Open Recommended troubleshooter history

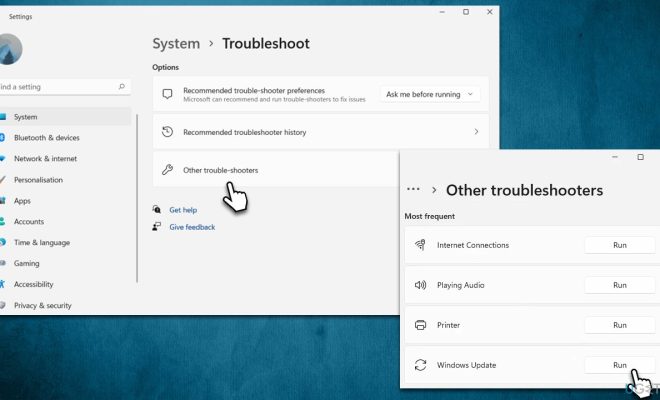pyautogui.click(x=321, y=132)
